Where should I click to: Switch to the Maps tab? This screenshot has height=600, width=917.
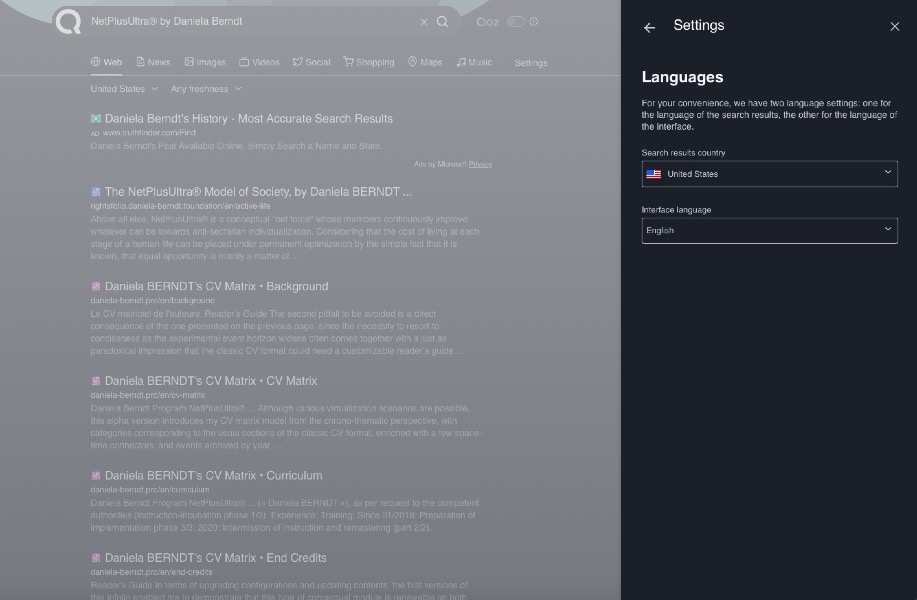click(x=425, y=62)
